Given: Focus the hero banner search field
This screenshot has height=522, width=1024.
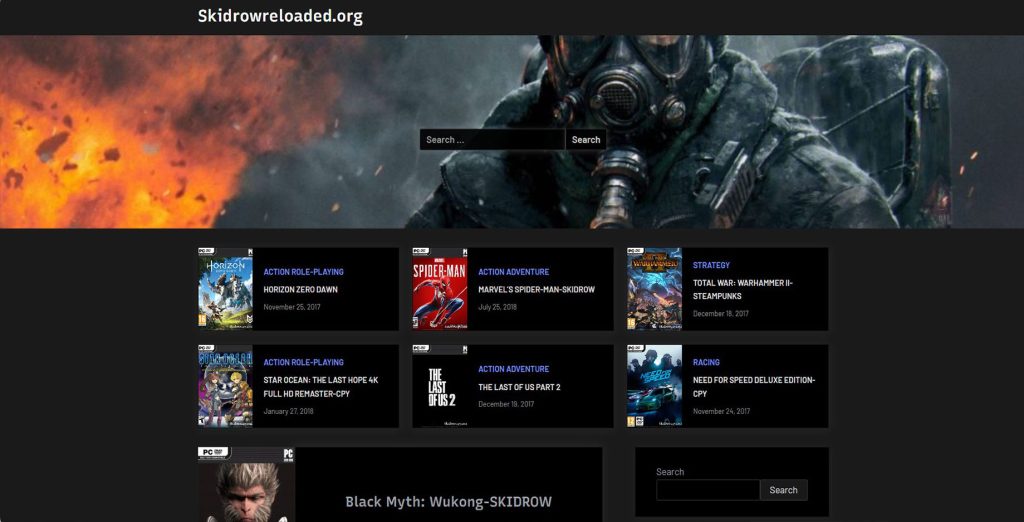Looking at the screenshot, I should (492, 139).
